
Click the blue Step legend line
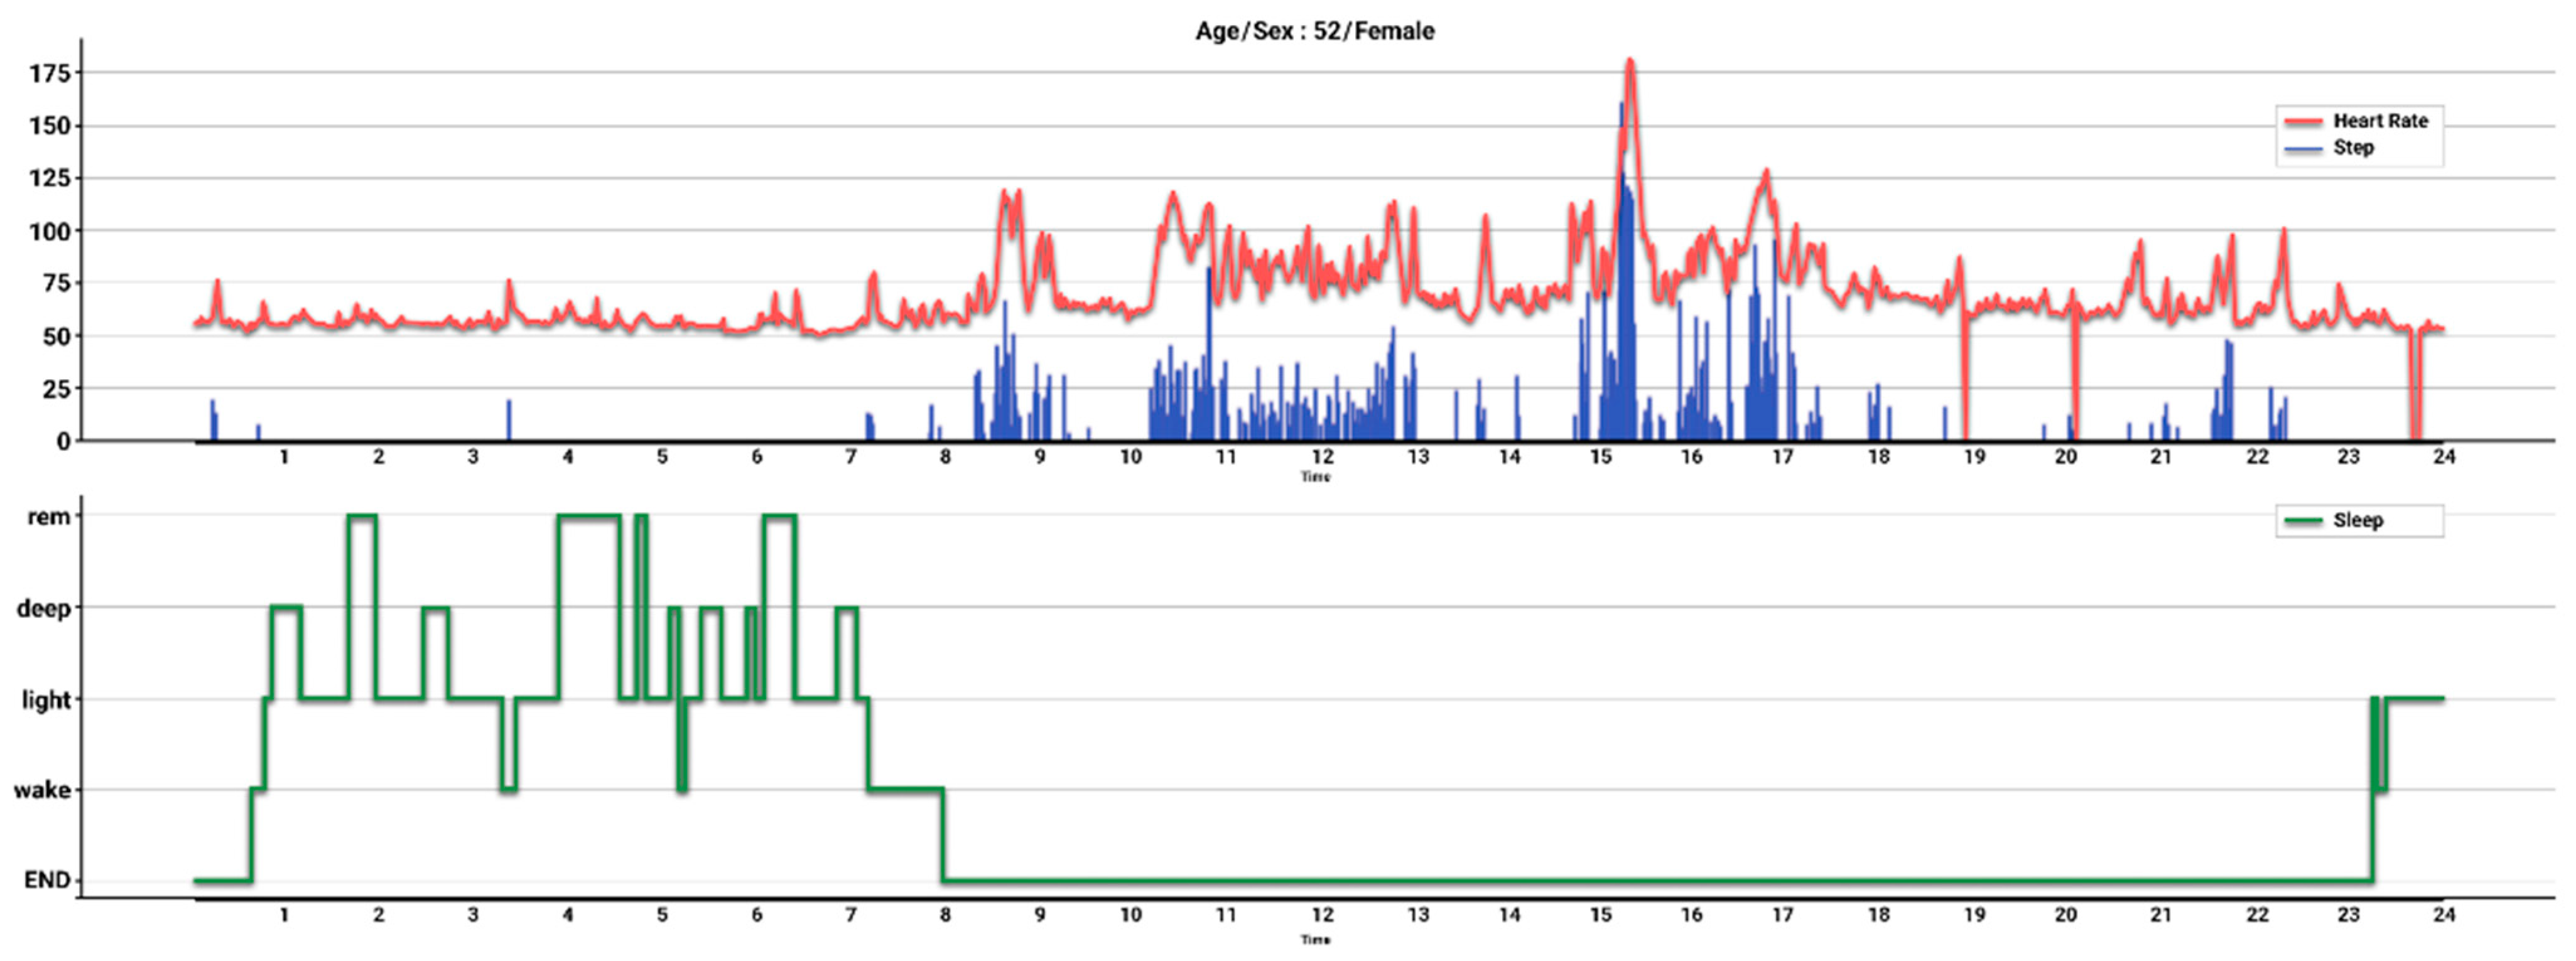click(x=2303, y=149)
